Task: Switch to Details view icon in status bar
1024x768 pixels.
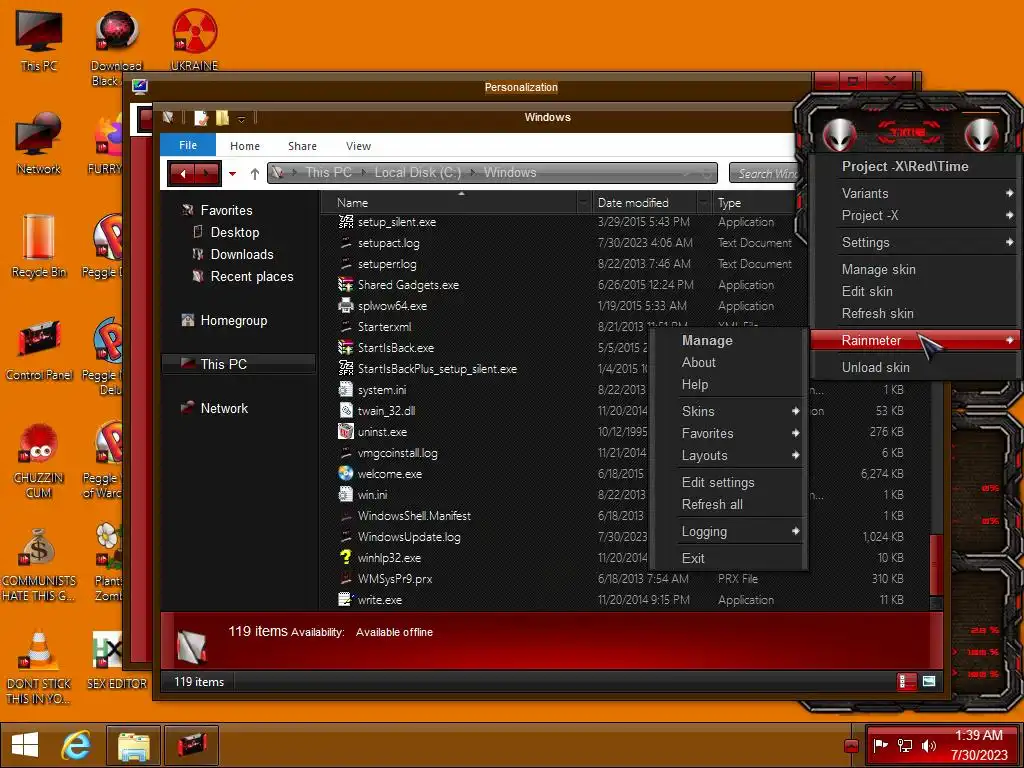Action: pyautogui.click(x=907, y=682)
